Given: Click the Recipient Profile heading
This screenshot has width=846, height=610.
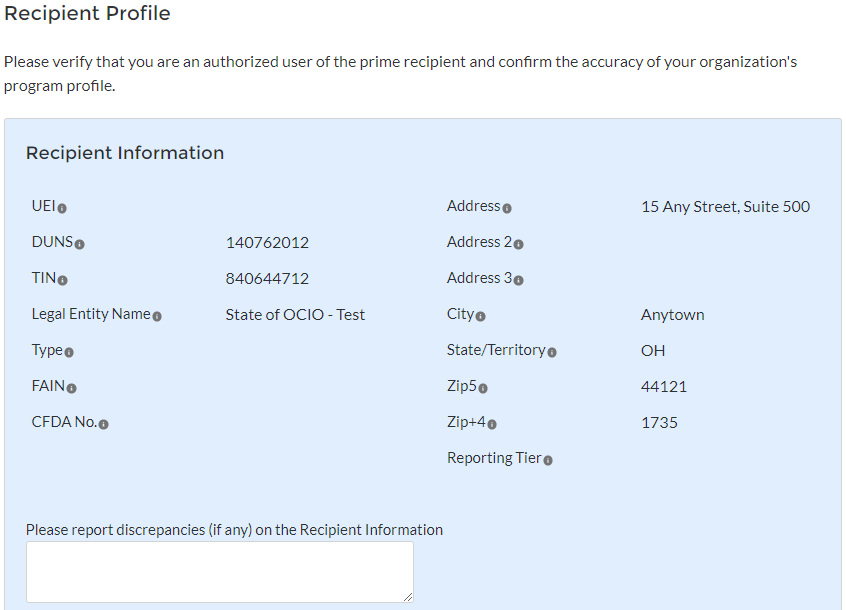Looking at the screenshot, I should [88, 14].
